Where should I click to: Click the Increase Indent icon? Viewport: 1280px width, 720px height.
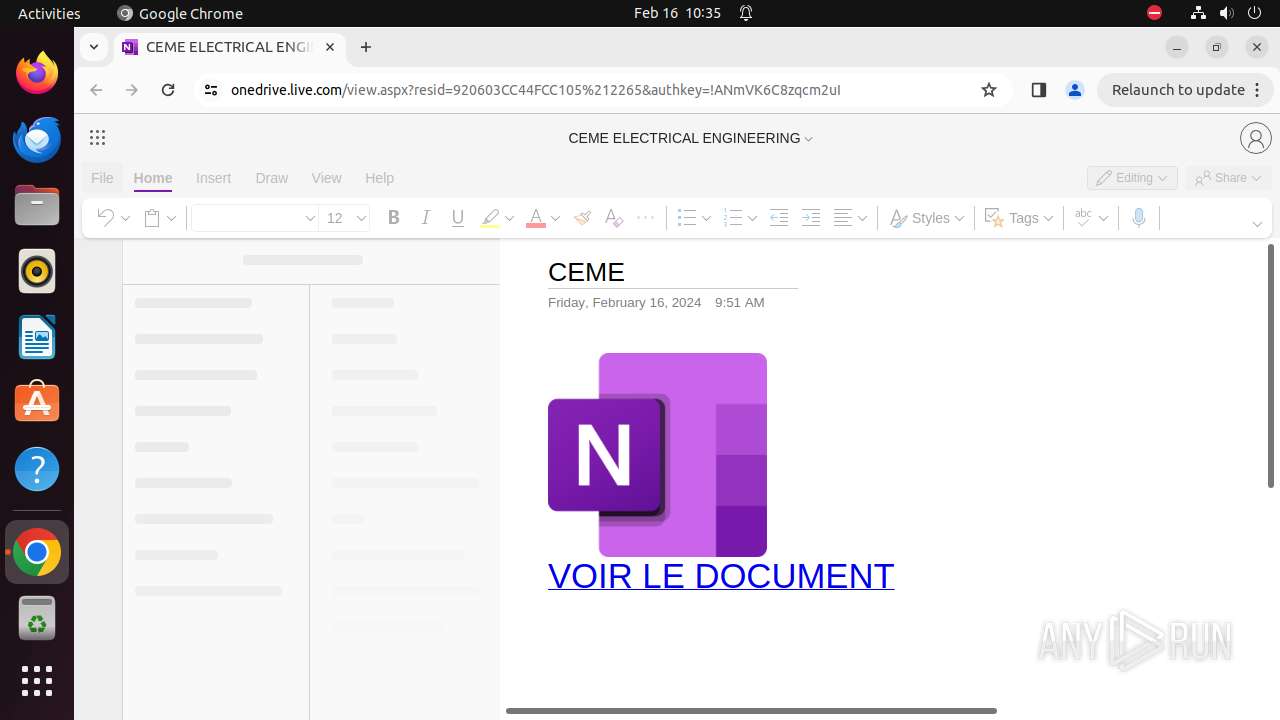[x=811, y=218]
